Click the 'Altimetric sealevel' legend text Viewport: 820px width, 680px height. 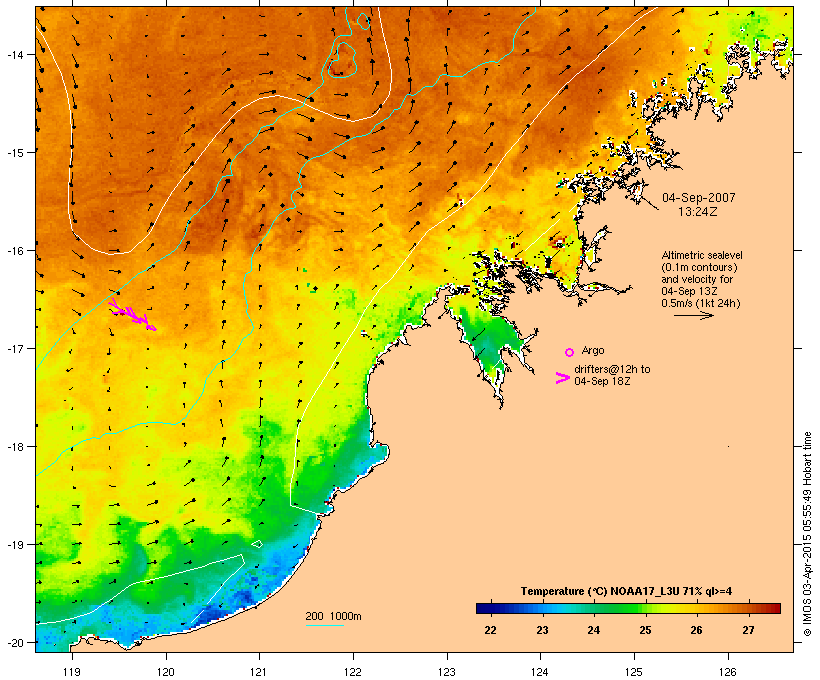[x=702, y=255]
